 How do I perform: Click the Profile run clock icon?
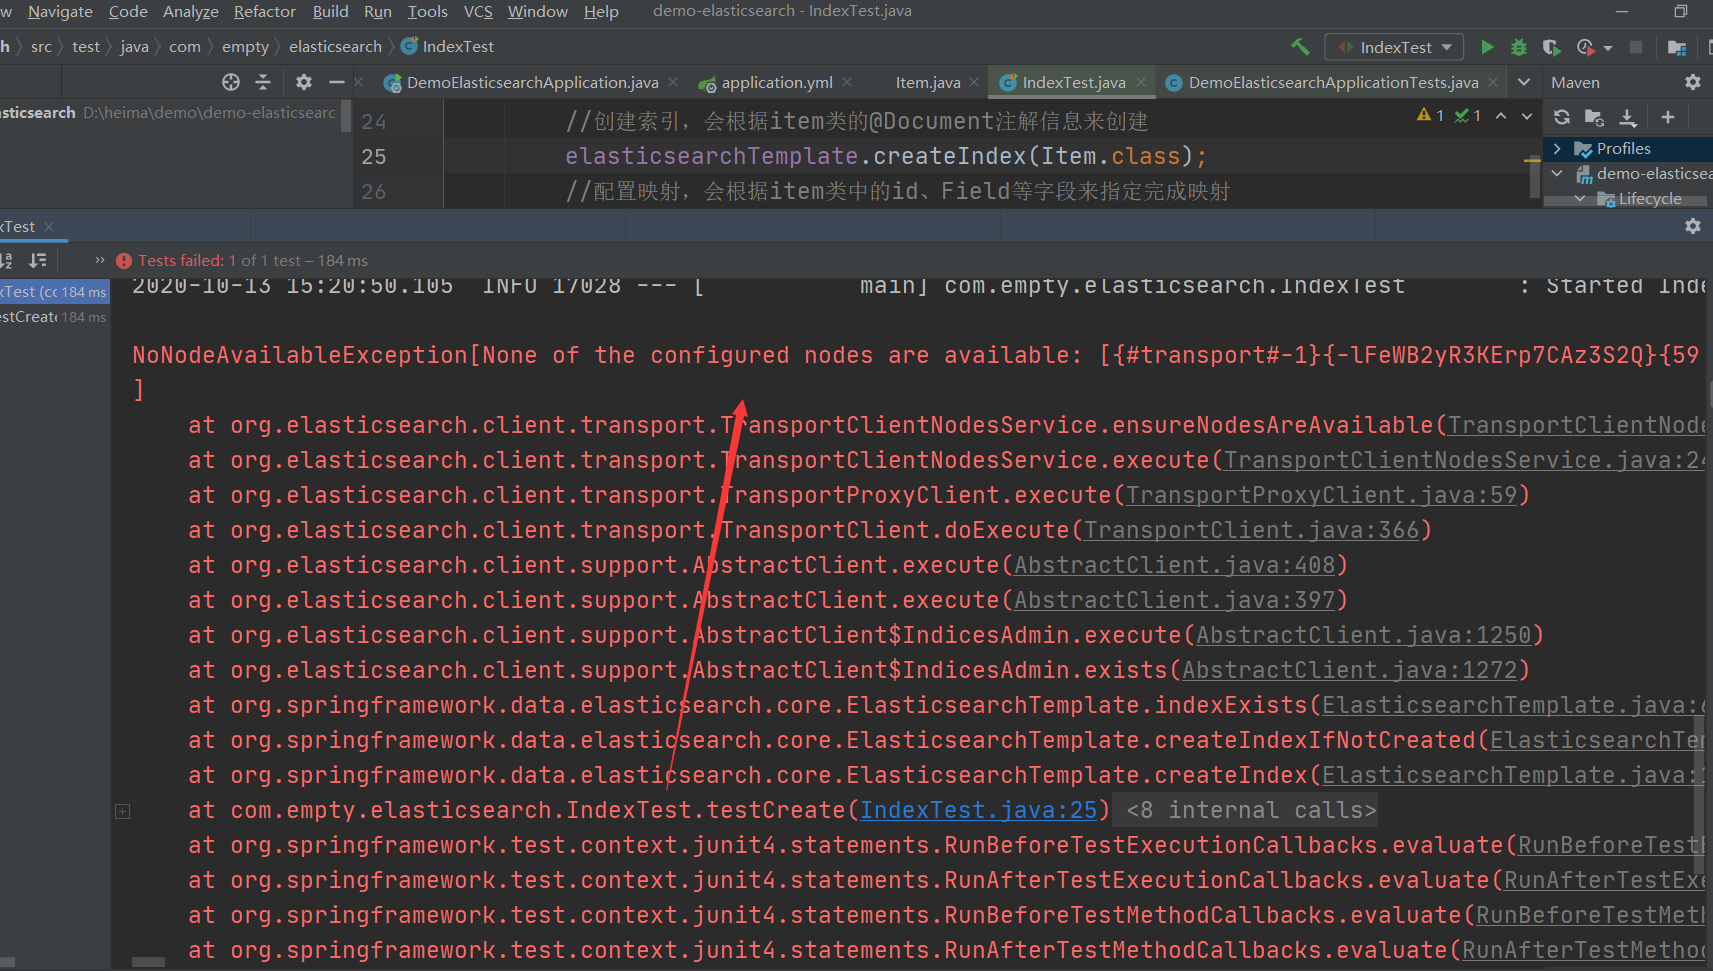coord(1585,47)
